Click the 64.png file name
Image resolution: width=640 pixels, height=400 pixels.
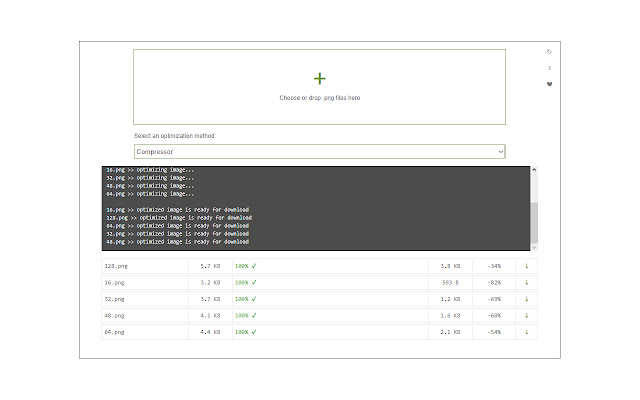[114, 332]
